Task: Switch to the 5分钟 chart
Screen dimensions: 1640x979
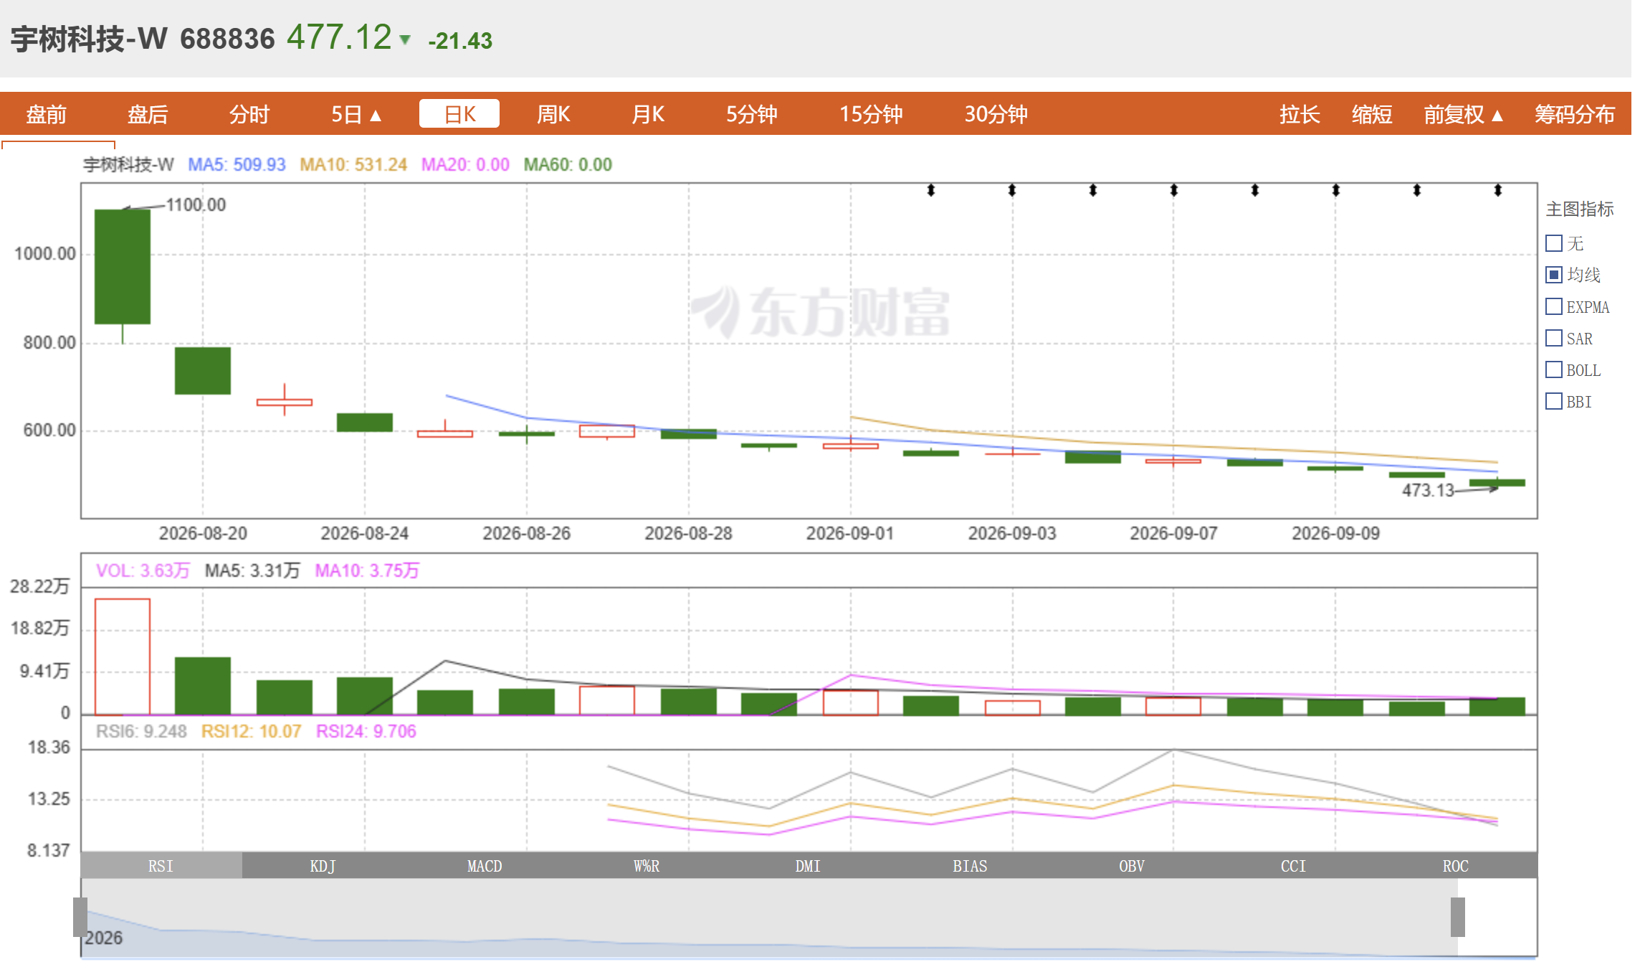Action: (x=751, y=114)
